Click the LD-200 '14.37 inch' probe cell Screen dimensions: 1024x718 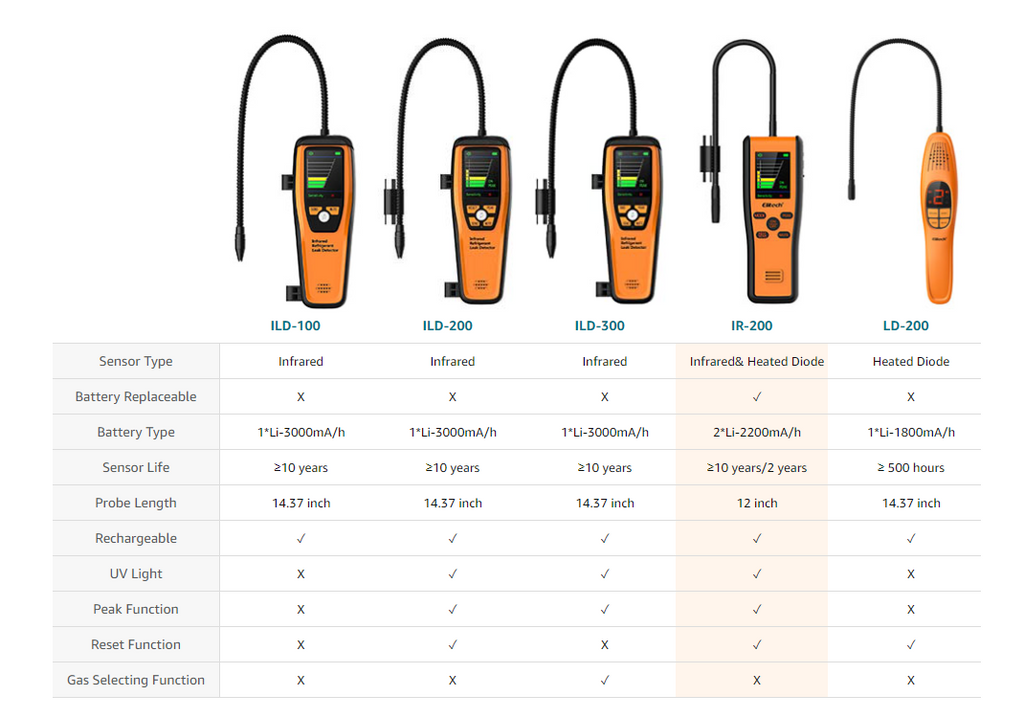click(x=911, y=503)
